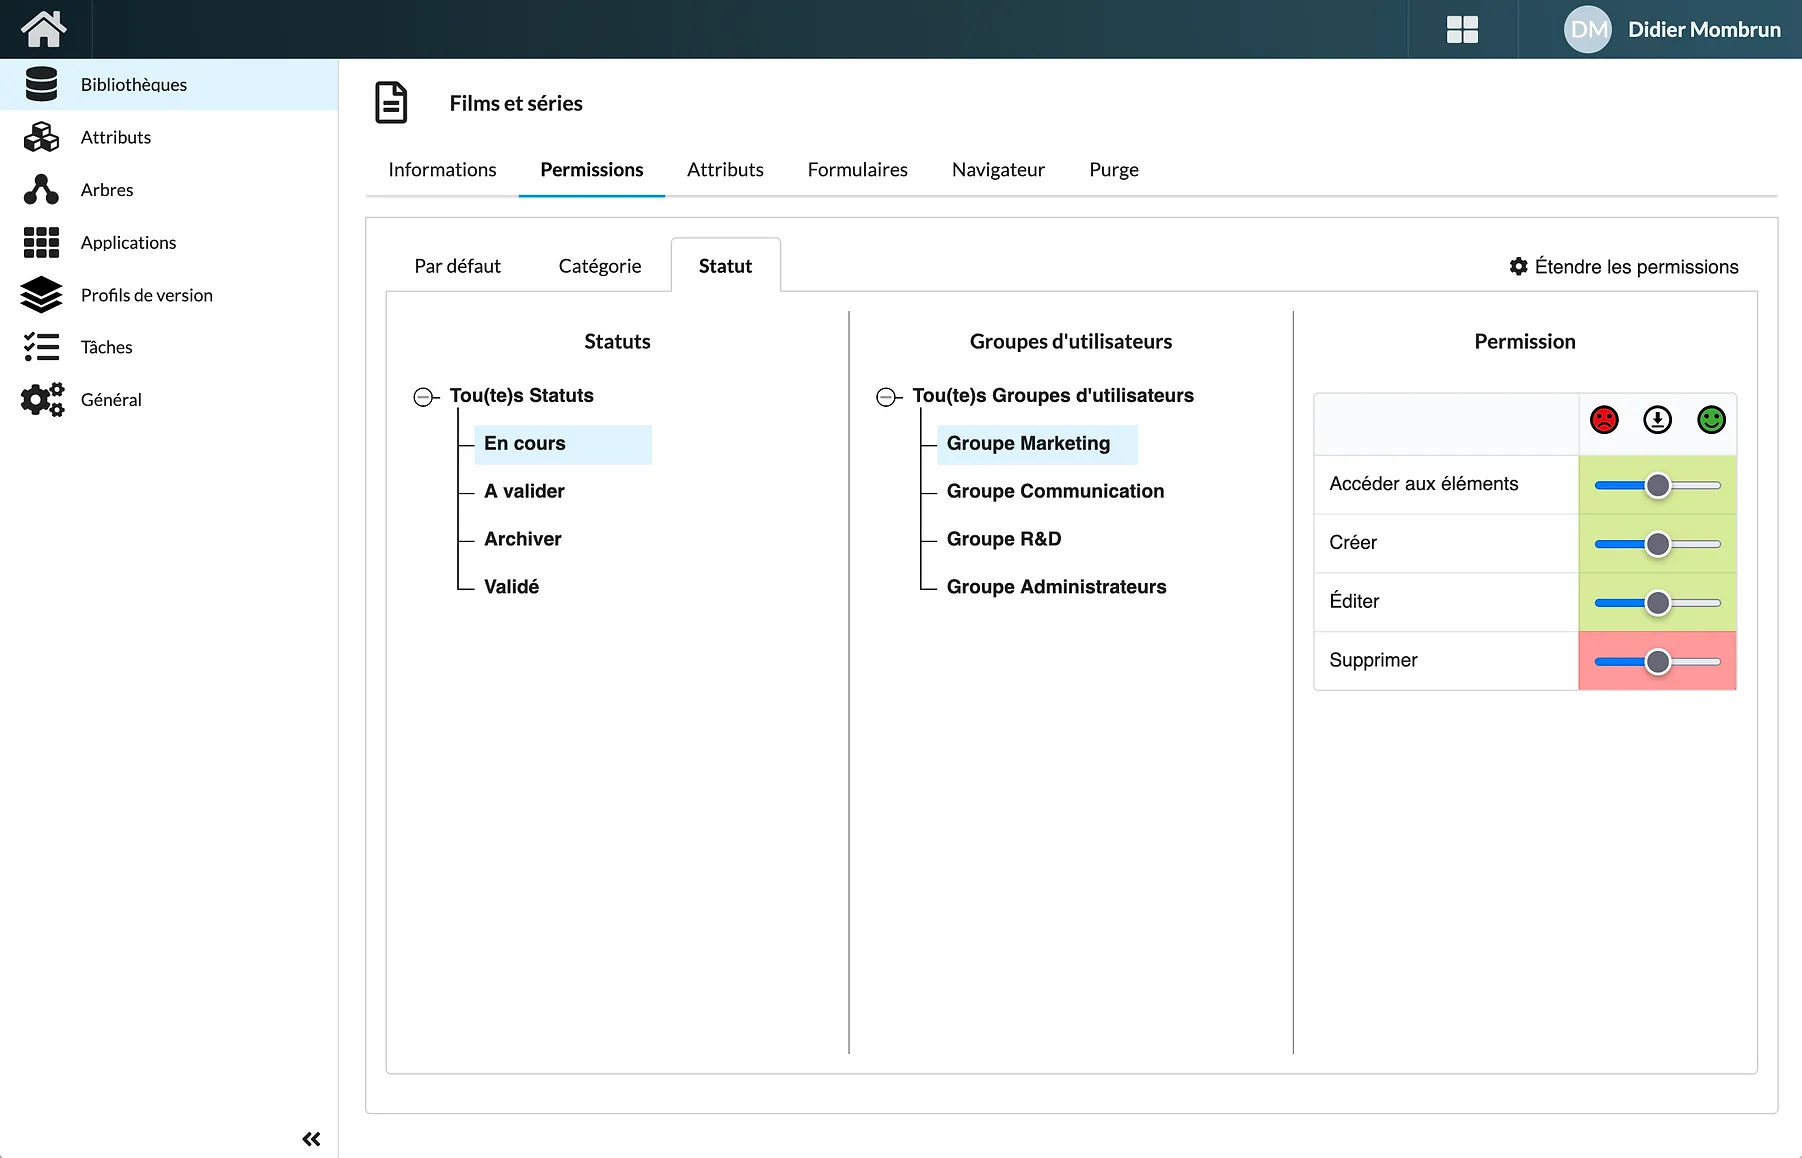
Task: Select the A valider status
Action: point(524,491)
